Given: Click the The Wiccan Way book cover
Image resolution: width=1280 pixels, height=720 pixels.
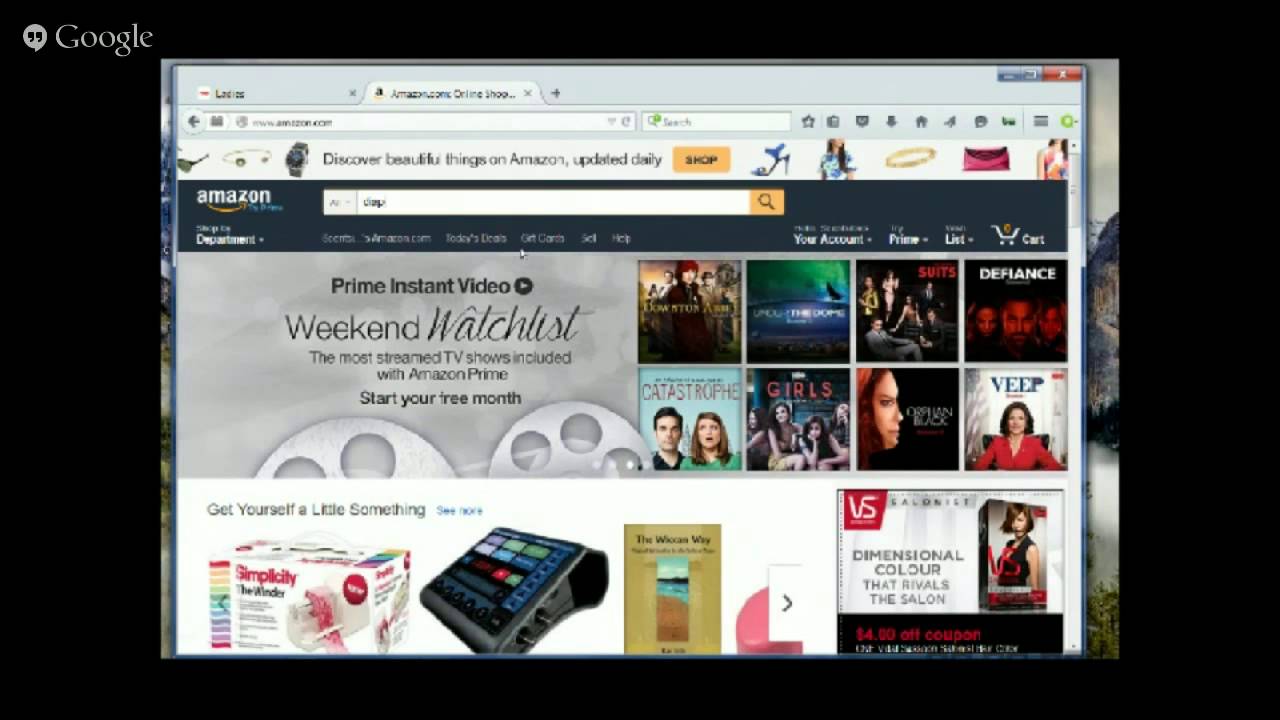Looking at the screenshot, I should 672,589.
